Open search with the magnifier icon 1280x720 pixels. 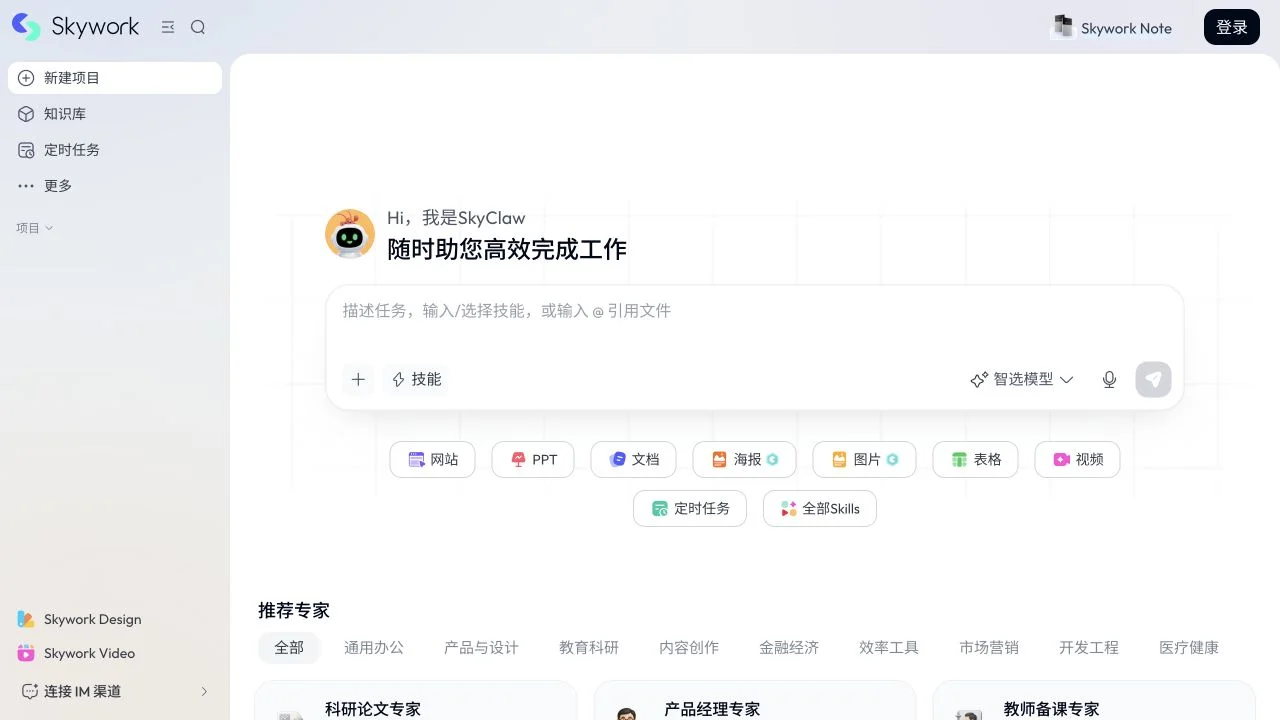pos(198,27)
